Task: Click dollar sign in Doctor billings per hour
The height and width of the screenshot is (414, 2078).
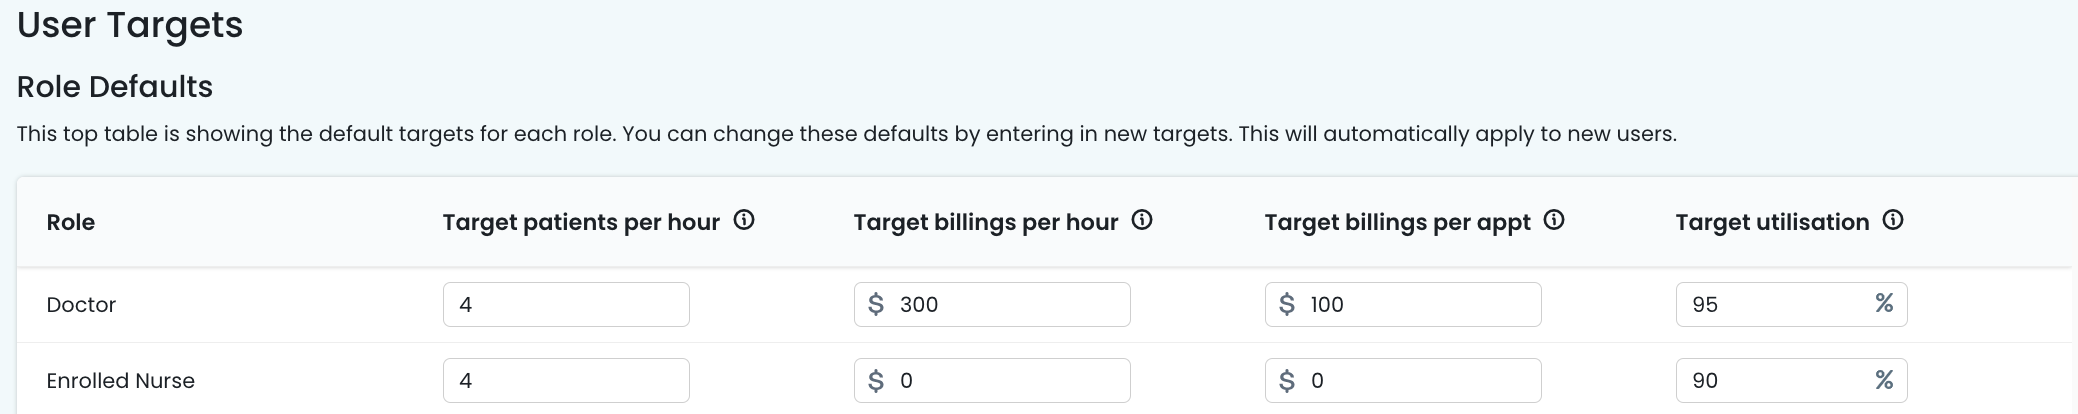Action: tap(876, 304)
